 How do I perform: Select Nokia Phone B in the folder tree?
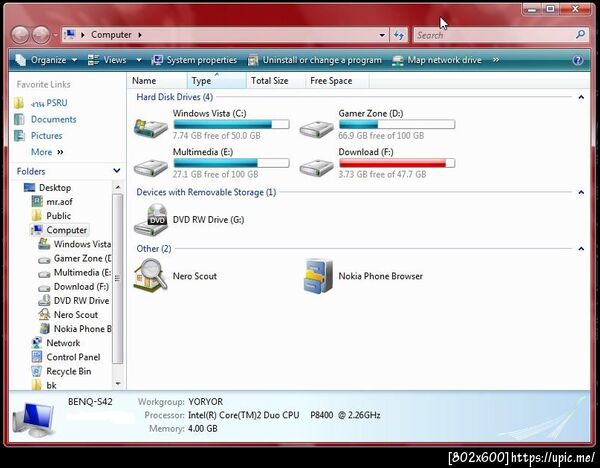(82, 329)
